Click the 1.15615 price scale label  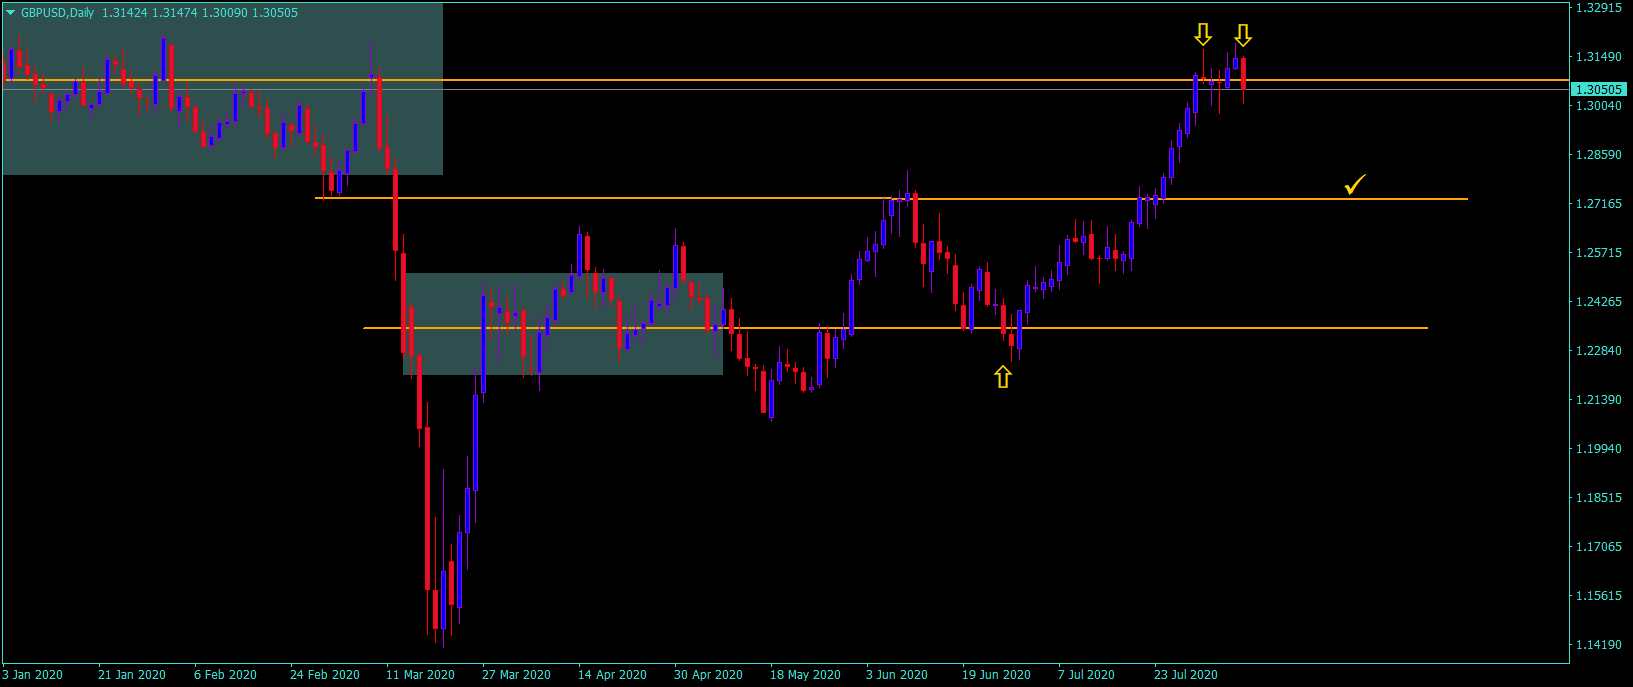[1598, 596]
